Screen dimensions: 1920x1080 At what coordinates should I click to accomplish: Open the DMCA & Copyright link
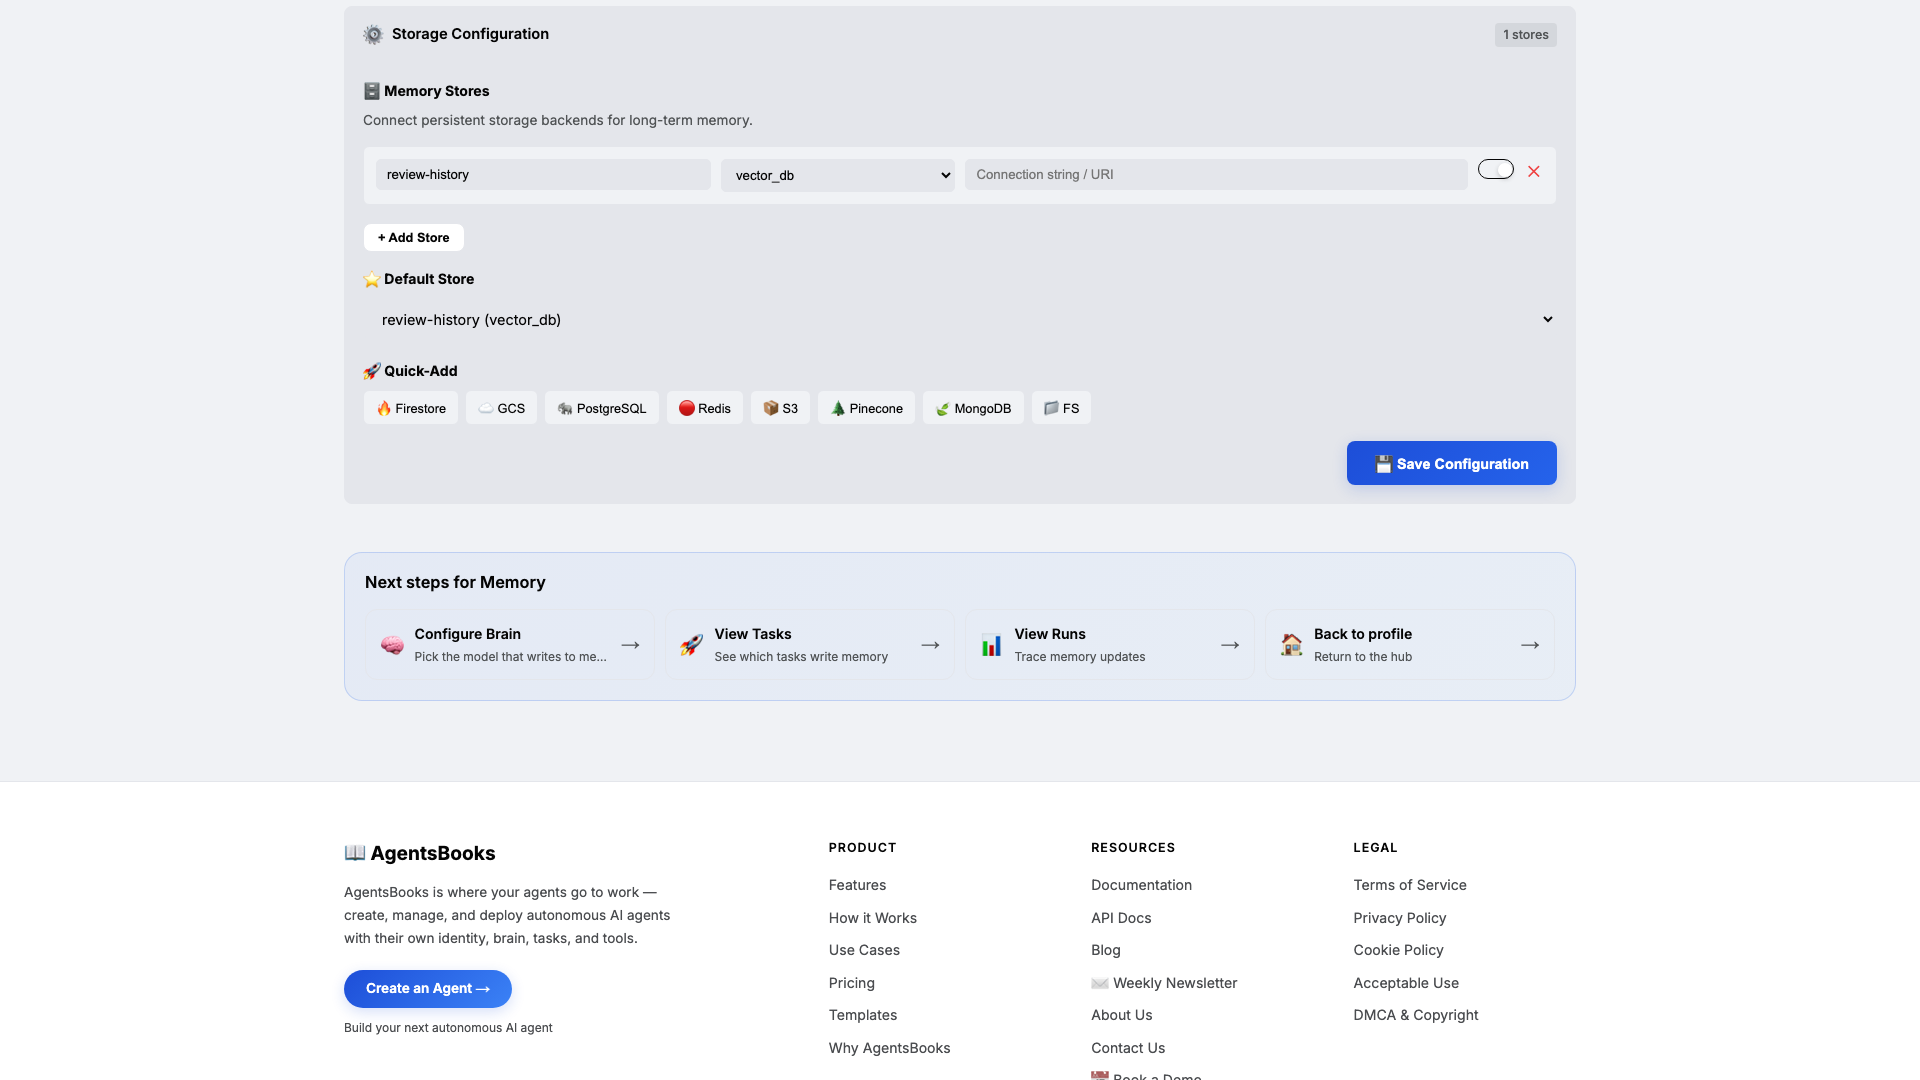click(1416, 1015)
